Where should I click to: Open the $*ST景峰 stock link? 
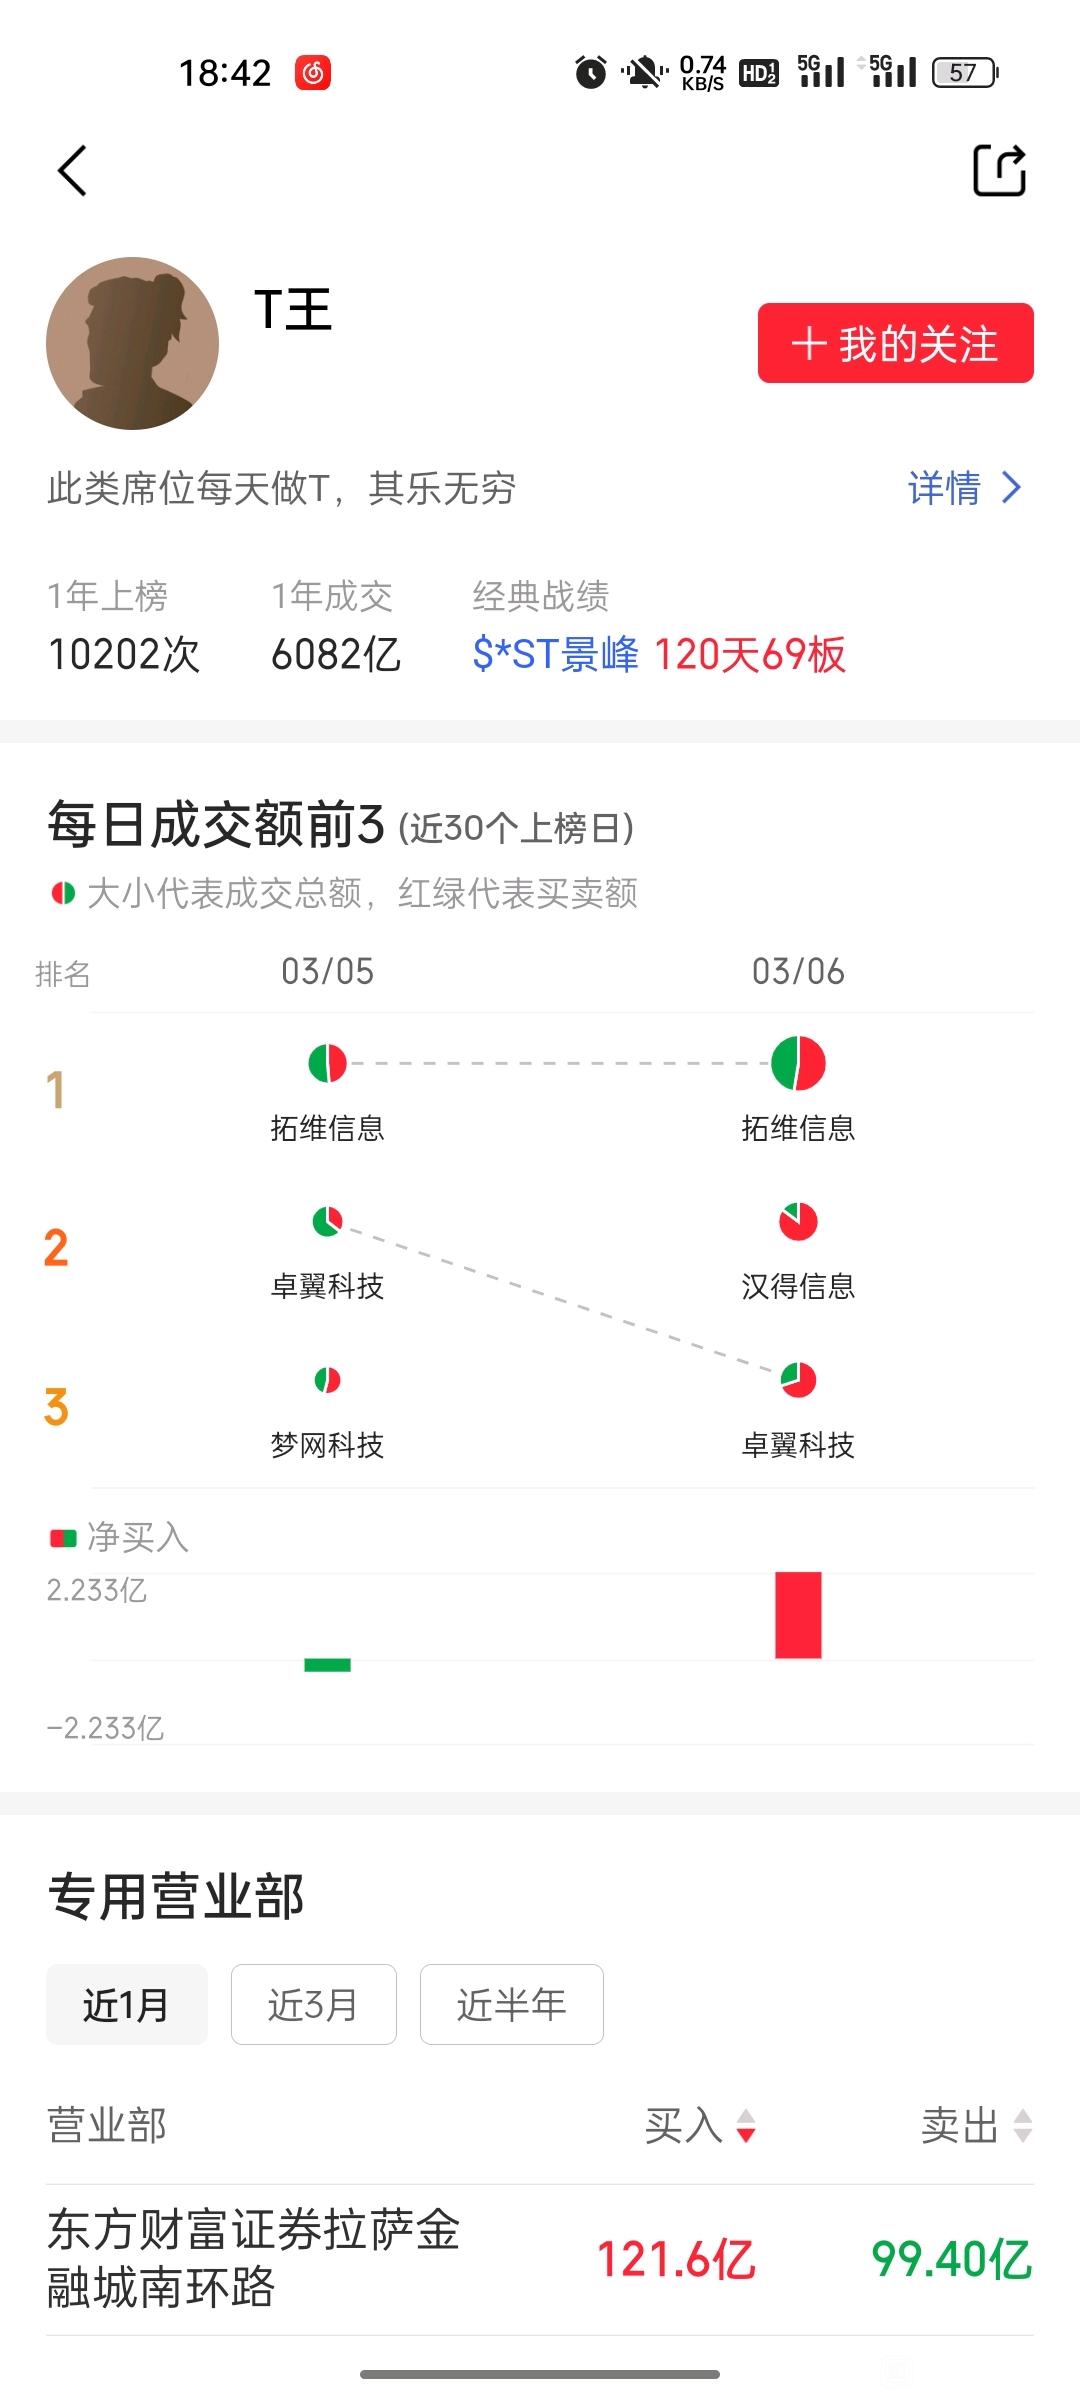556,655
